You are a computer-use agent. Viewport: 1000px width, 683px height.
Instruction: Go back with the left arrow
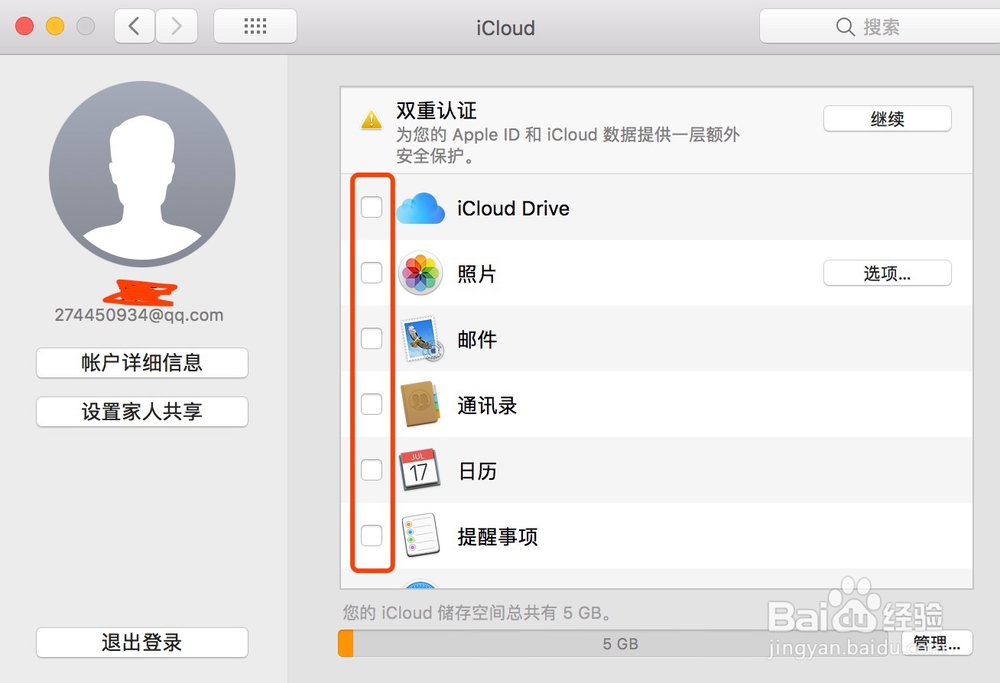click(x=134, y=26)
